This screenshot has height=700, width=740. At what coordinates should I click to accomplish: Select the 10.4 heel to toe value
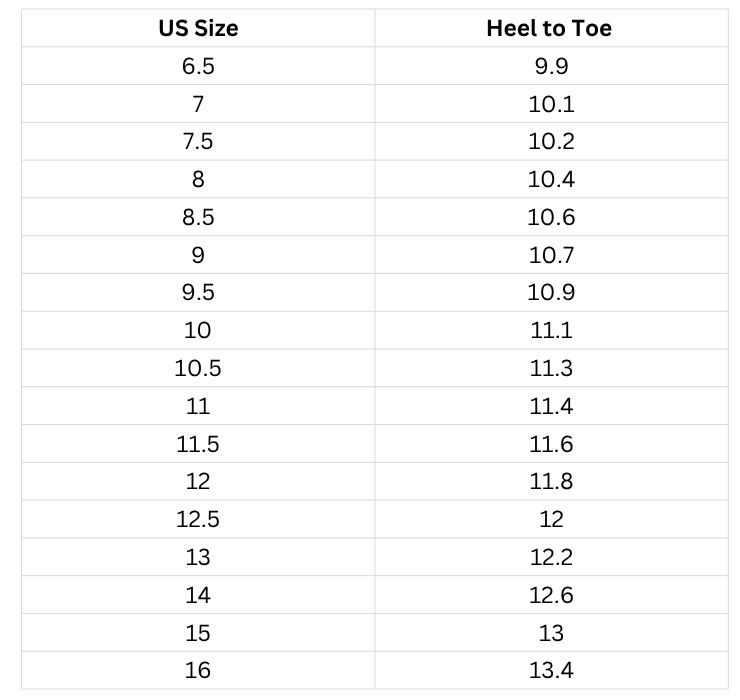(x=551, y=180)
